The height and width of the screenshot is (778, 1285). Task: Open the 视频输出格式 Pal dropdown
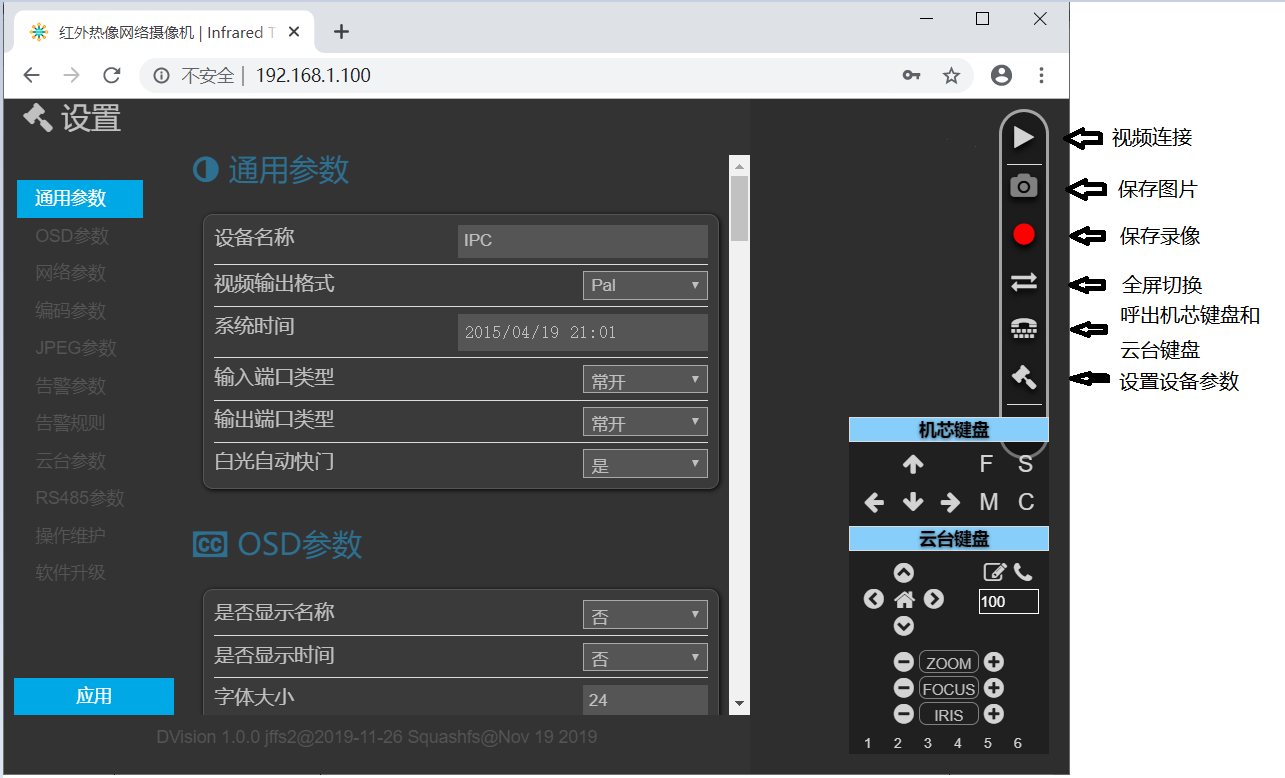[x=644, y=285]
